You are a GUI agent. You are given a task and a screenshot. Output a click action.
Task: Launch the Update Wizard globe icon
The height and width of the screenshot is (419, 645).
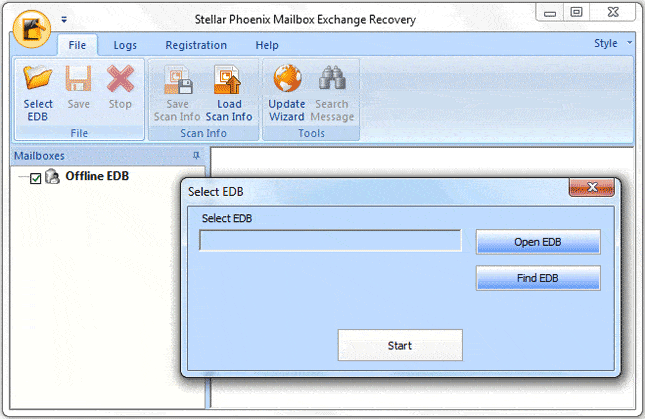tap(287, 78)
